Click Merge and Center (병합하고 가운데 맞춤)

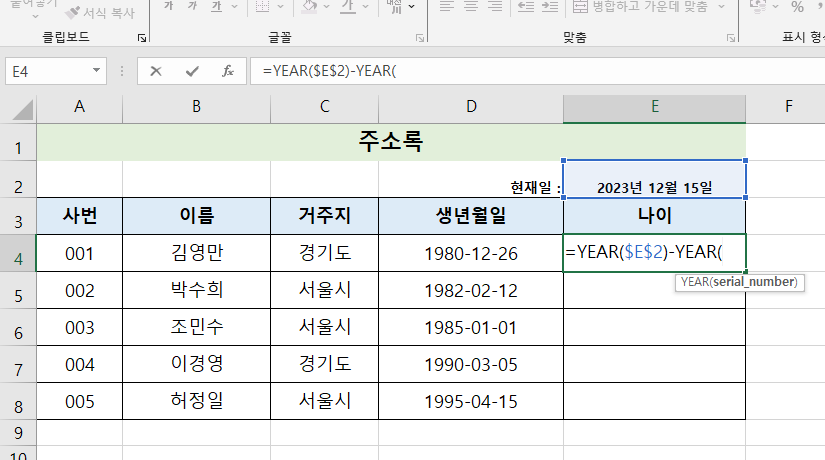pos(640,6)
